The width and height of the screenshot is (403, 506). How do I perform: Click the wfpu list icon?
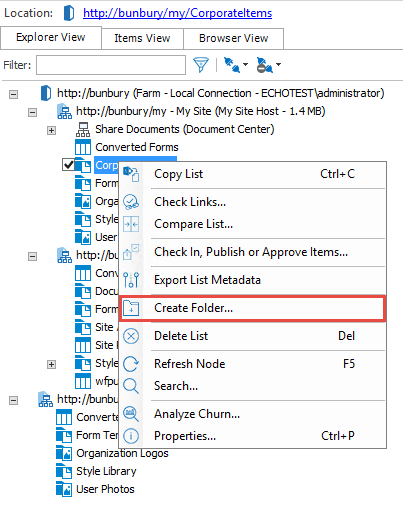pos(83,381)
